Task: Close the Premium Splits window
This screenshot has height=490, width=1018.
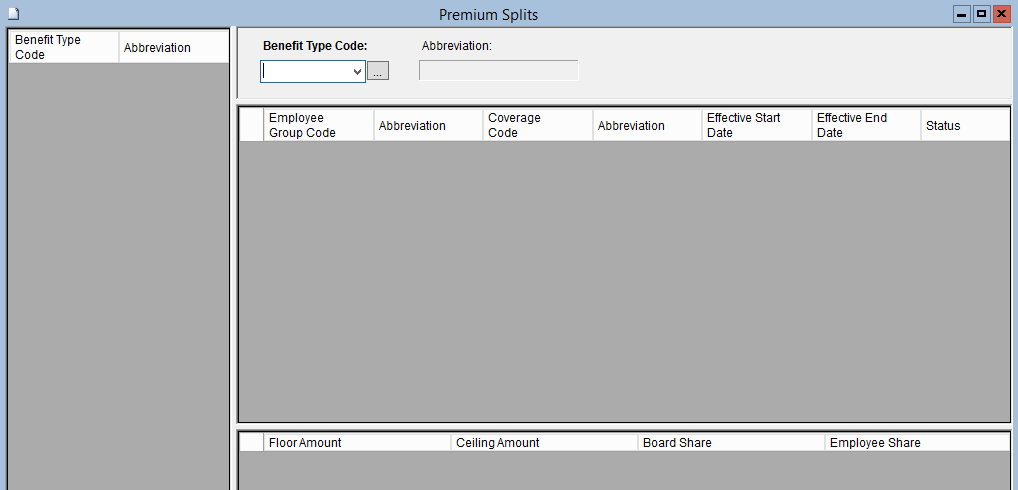Action: 1001,14
